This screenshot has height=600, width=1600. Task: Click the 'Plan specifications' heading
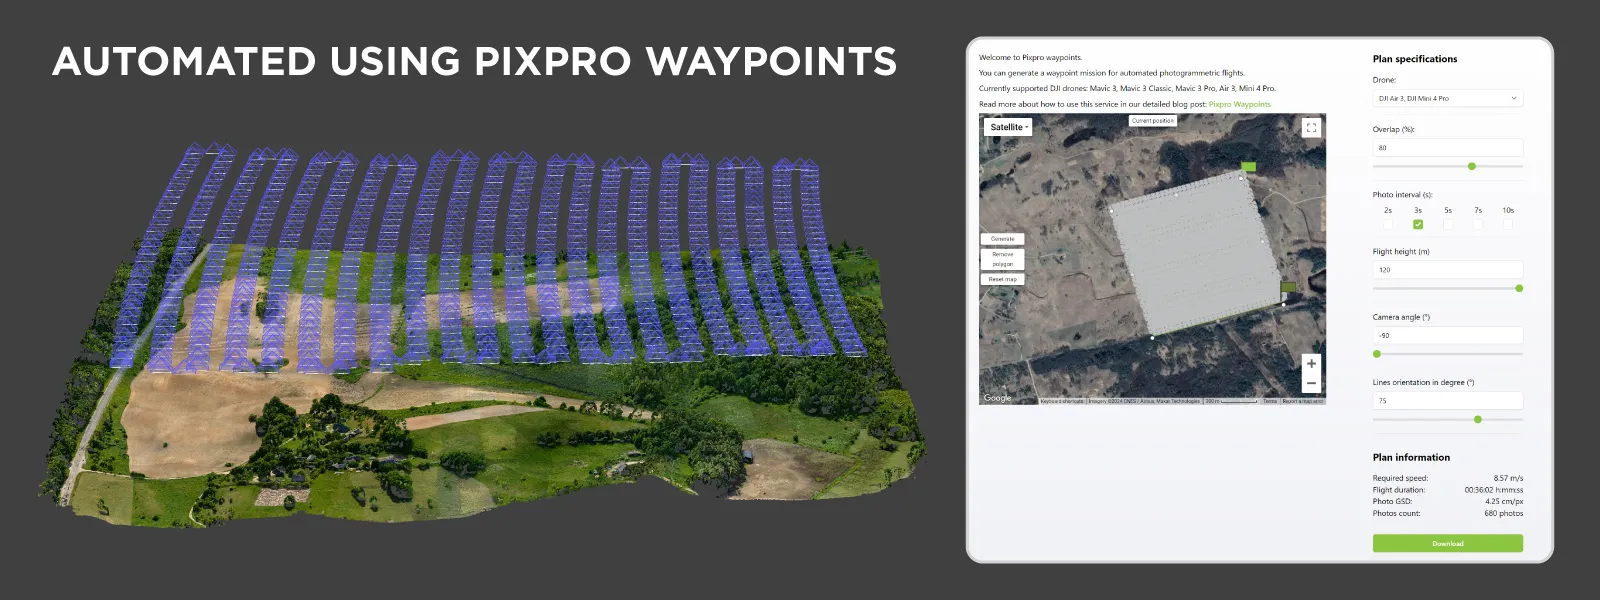pyautogui.click(x=1415, y=59)
